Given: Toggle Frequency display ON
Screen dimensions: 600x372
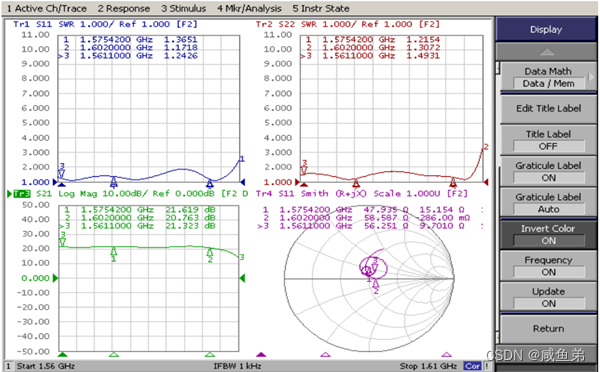Looking at the screenshot, I should tap(548, 266).
